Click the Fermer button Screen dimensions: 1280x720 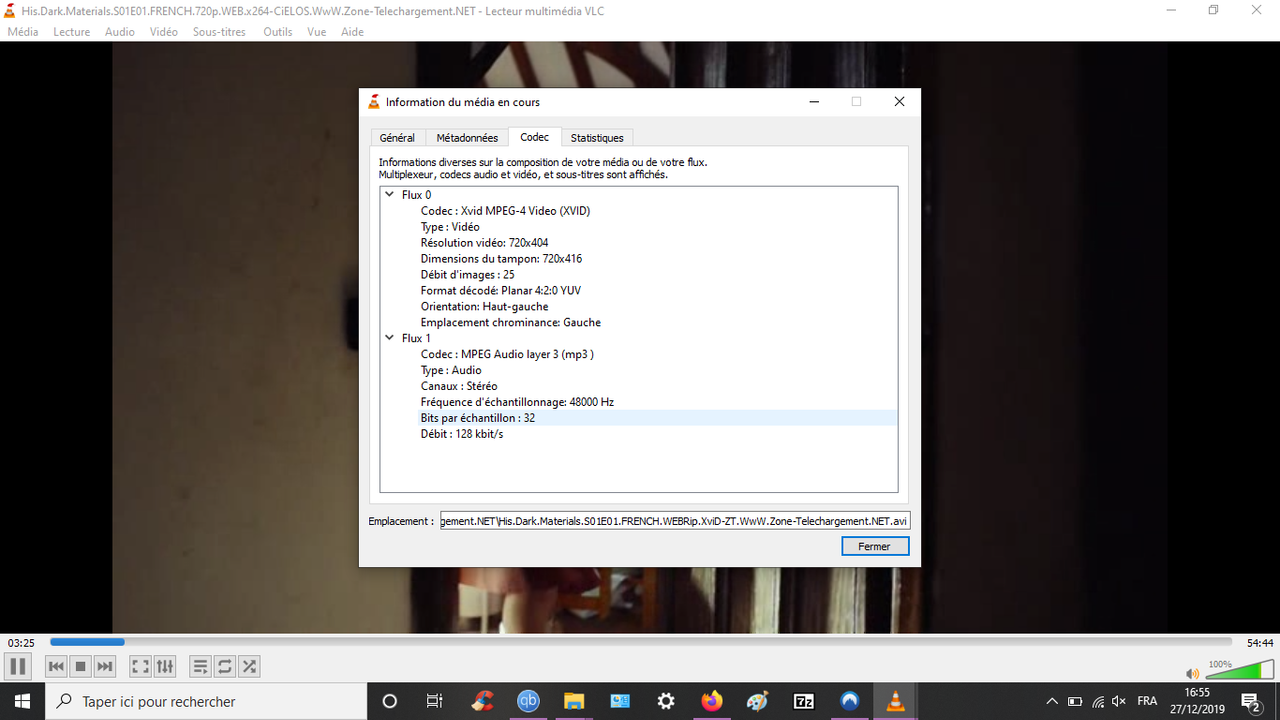tap(874, 546)
